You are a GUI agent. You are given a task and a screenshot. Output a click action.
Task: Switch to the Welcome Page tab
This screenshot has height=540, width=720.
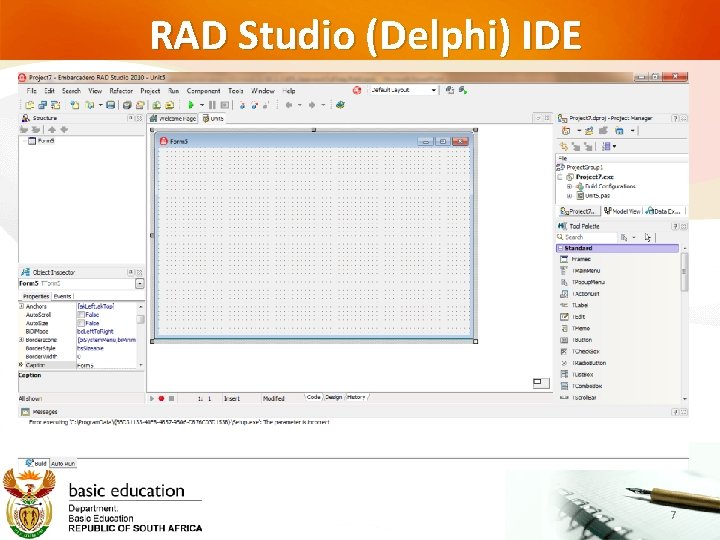pos(173,118)
